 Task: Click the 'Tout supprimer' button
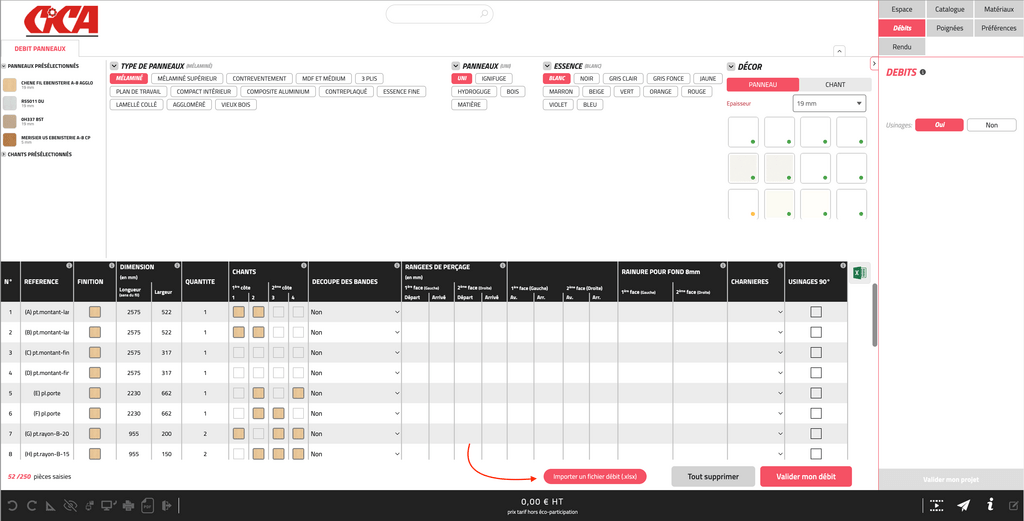713,477
